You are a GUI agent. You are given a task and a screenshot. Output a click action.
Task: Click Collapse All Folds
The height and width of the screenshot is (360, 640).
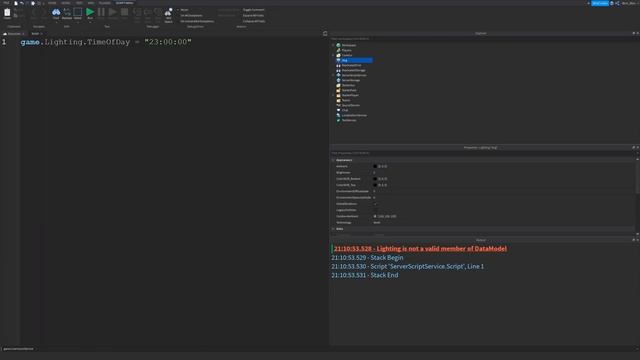(x=254, y=21)
